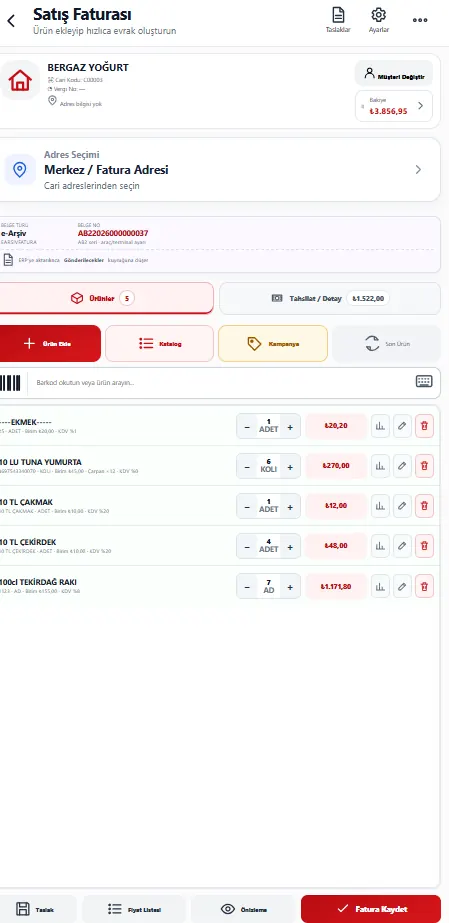This screenshot has height=923, width=449.
Task: Click document number AB22026000000037
Action: 113,233
